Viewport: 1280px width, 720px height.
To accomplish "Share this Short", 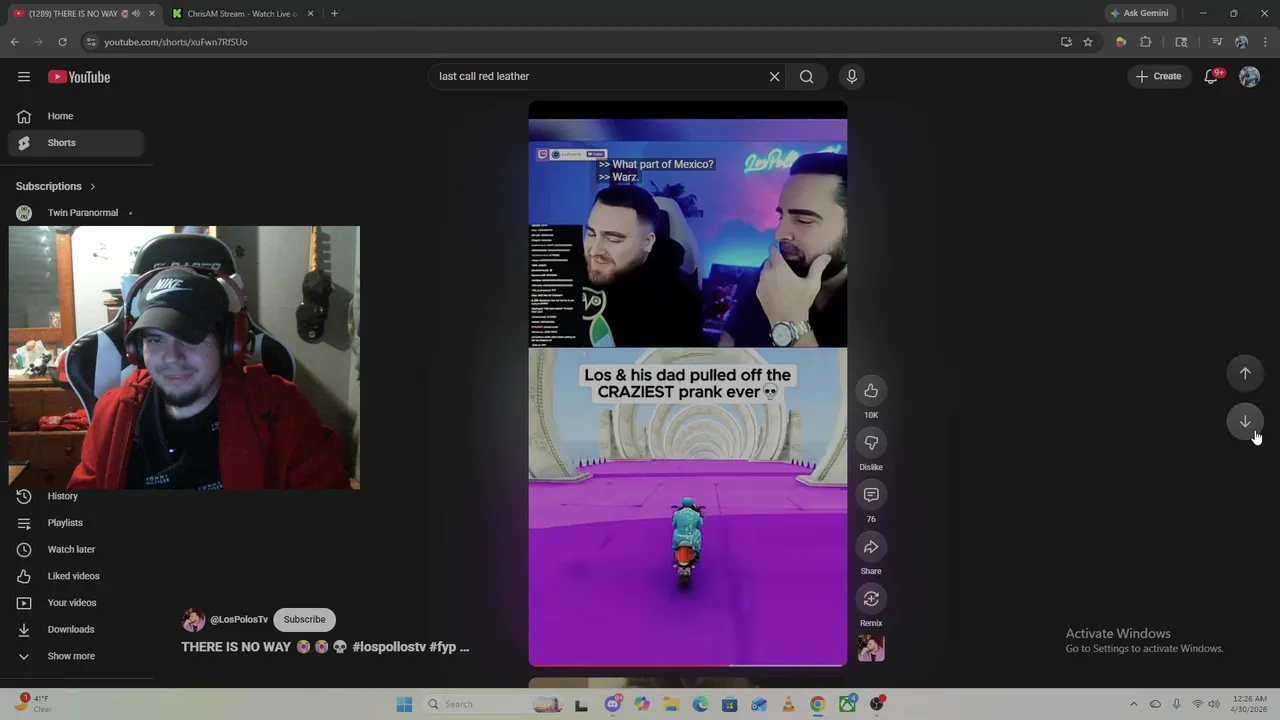I will click(871, 547).
